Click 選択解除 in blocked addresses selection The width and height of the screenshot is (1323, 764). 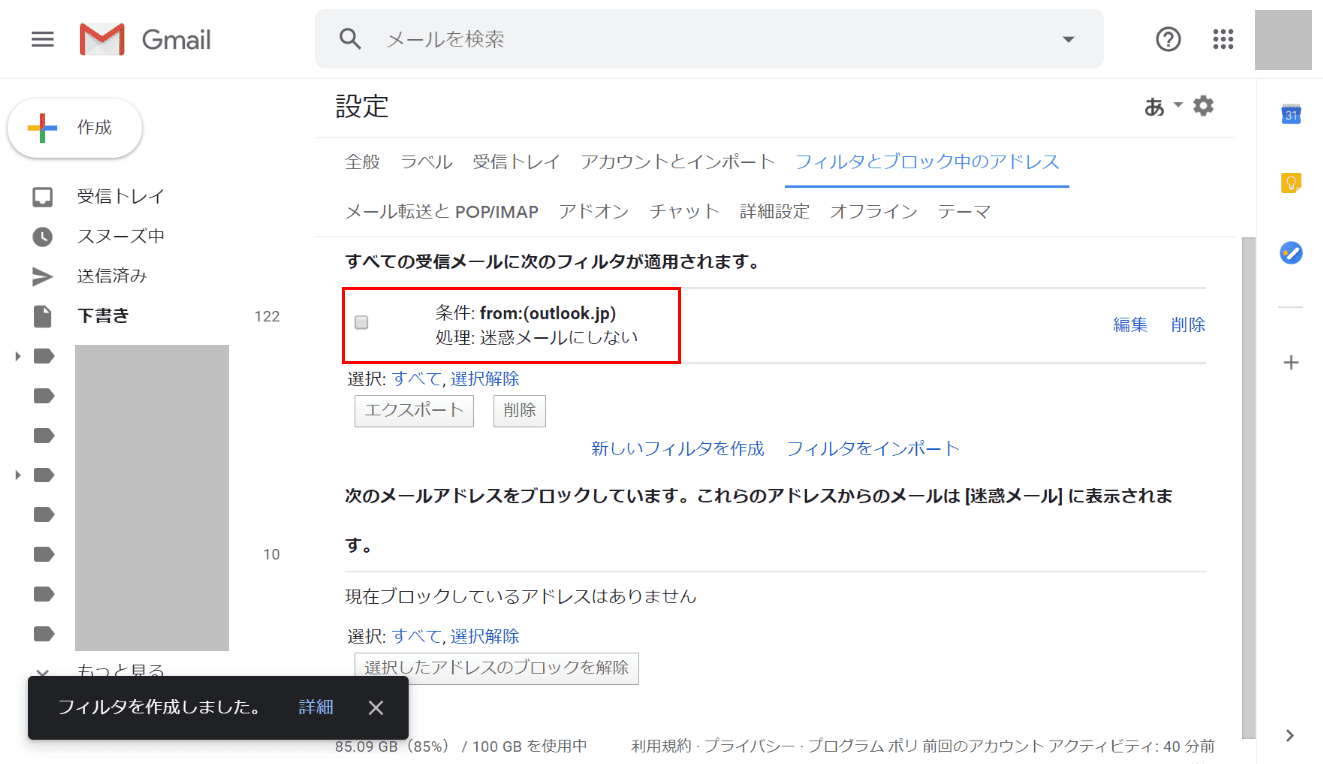(485, 636)
